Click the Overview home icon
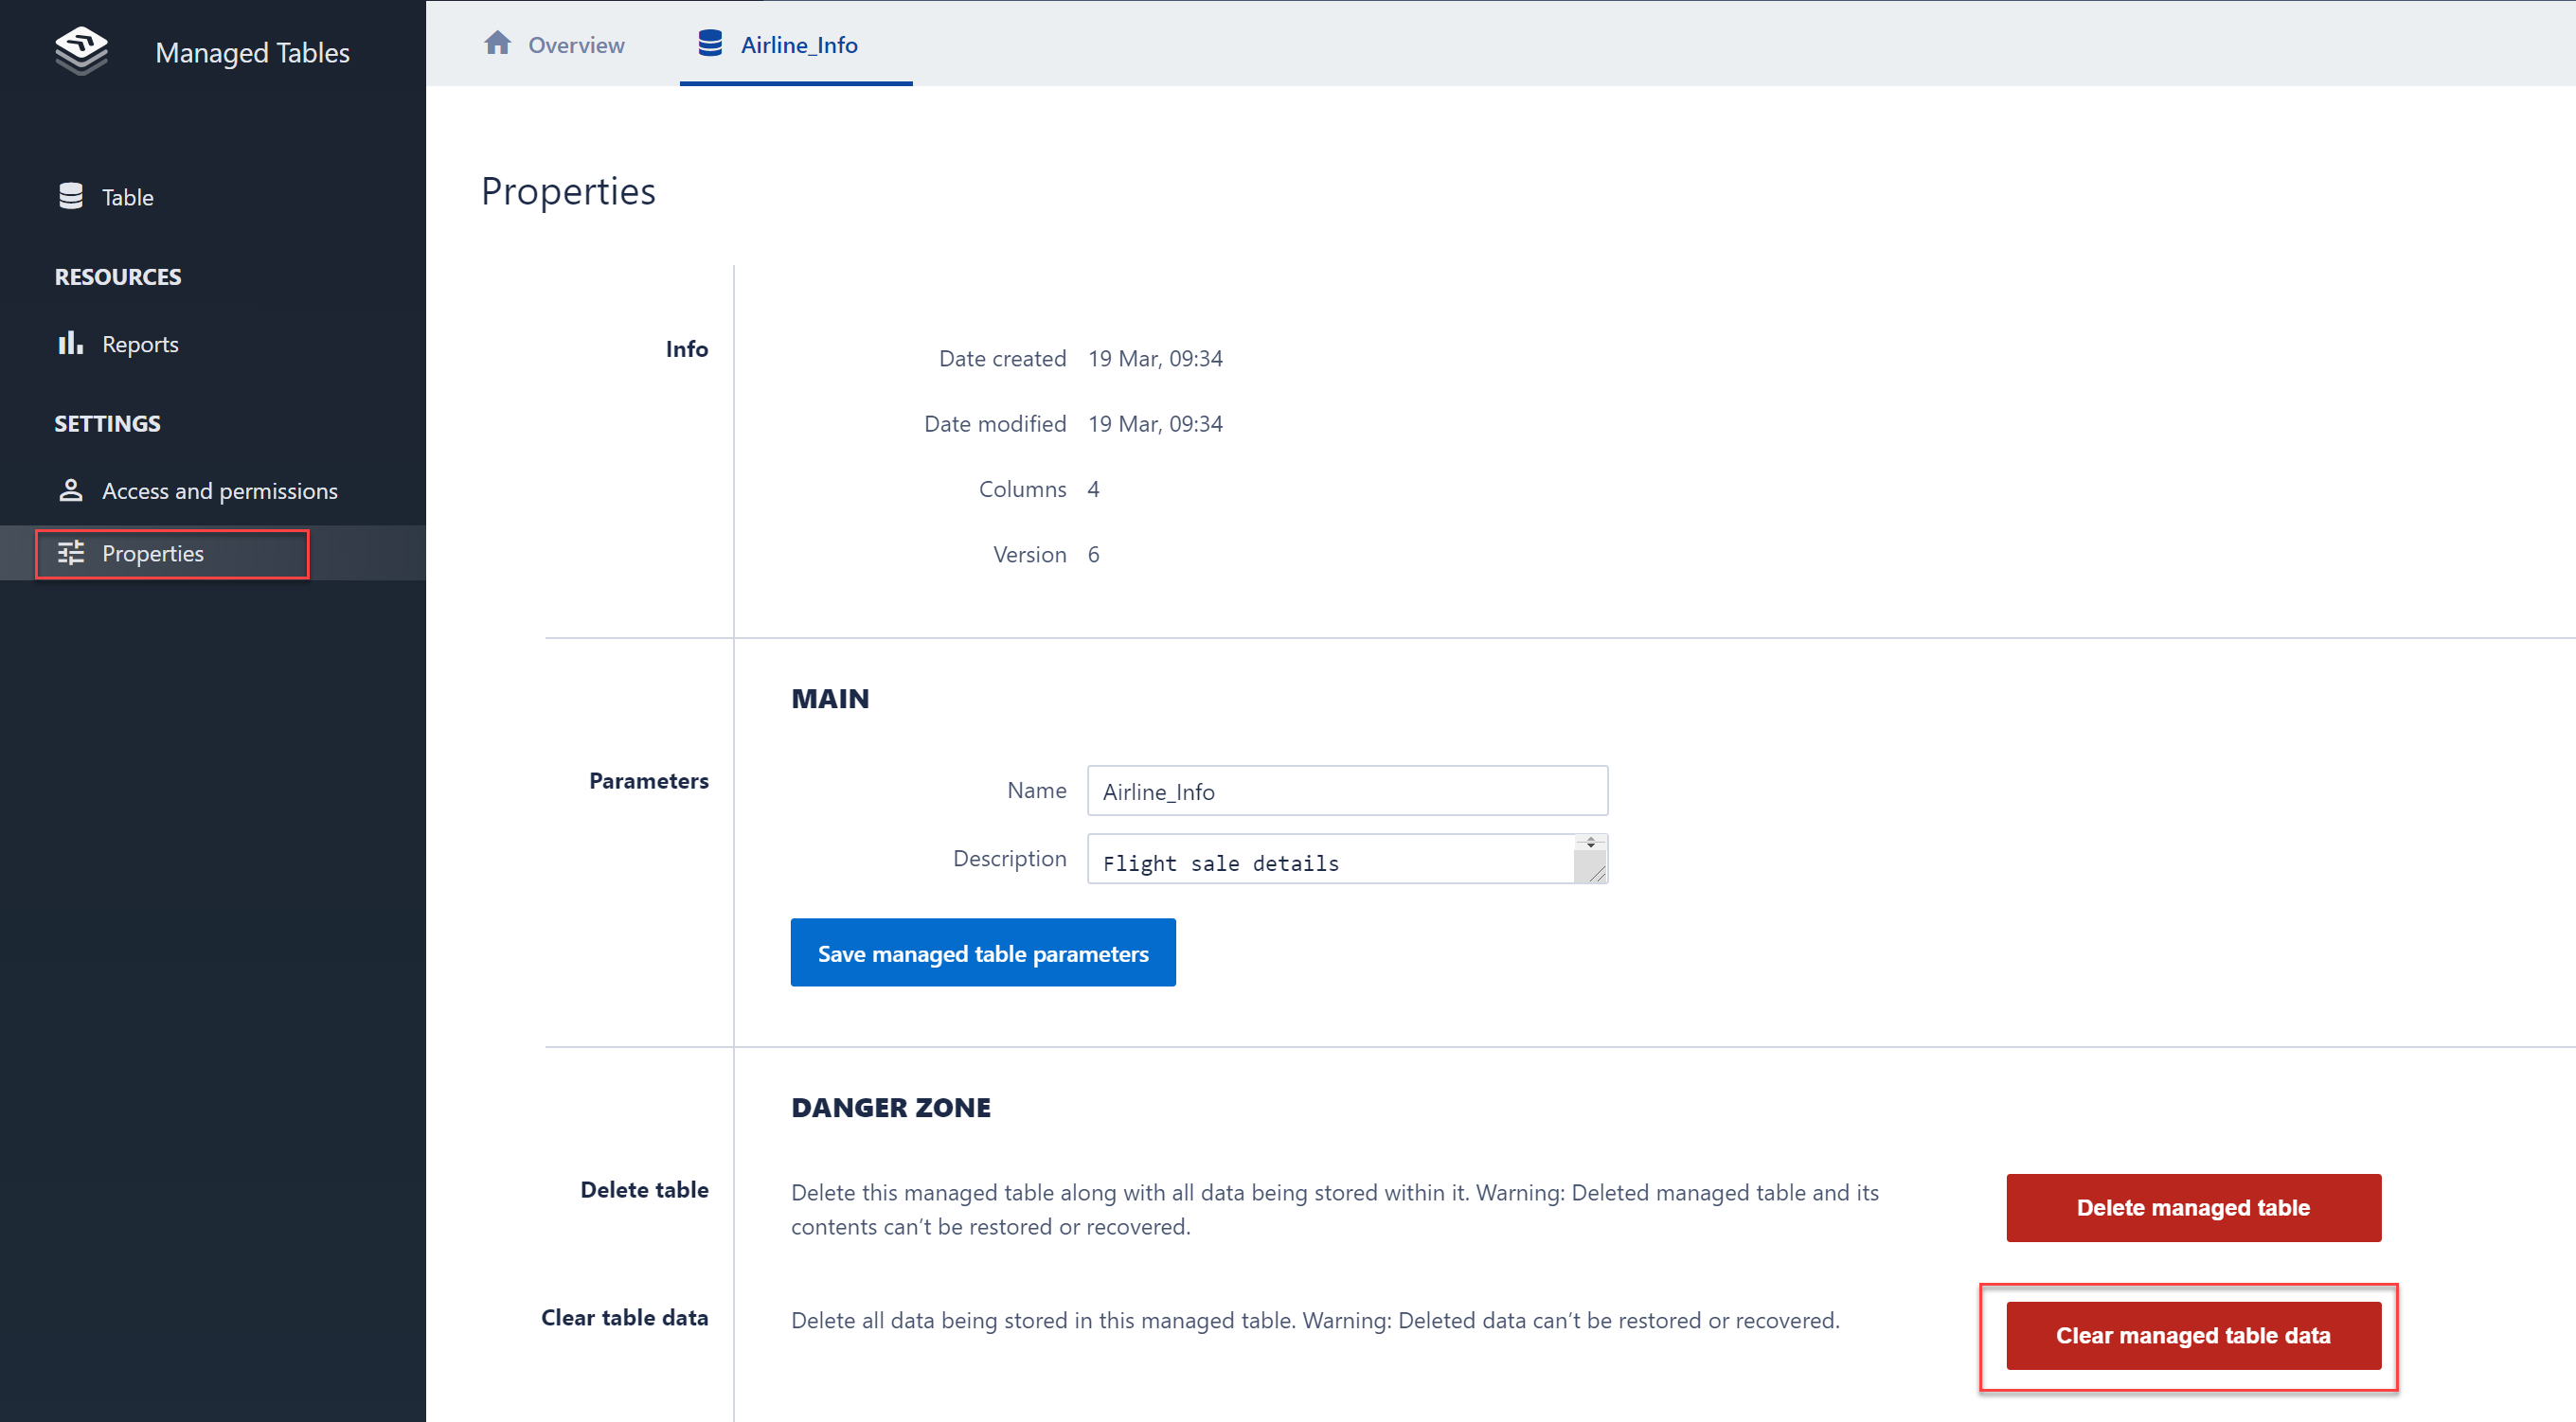The width and height of the screenshot is (2576, 1422). (x=497, y=43)
